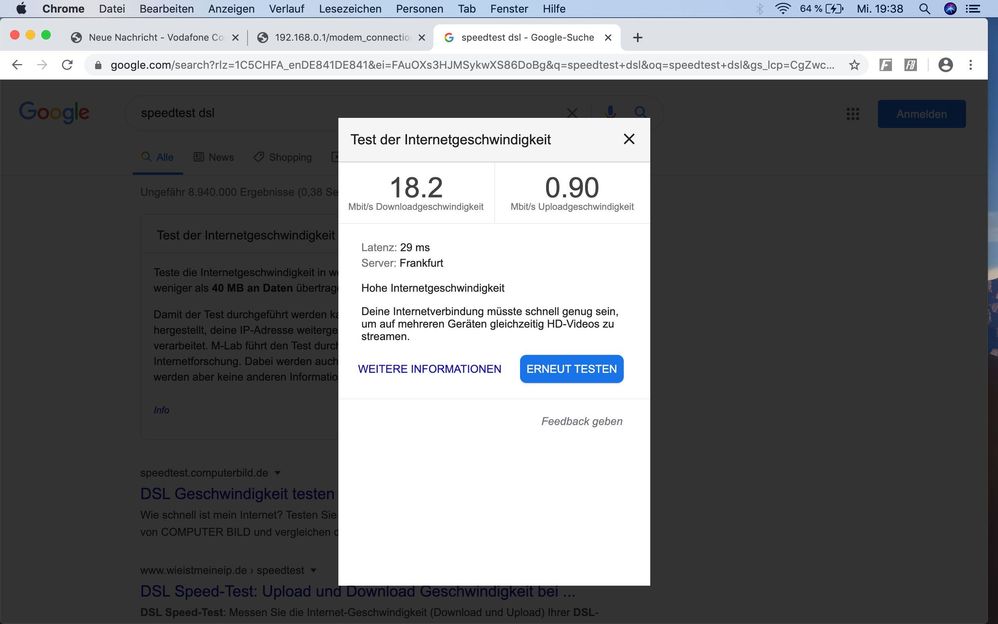The width and height of the screenshot is (998, 624).
Task: Click Feedback geben link
Action: (582, 421)
